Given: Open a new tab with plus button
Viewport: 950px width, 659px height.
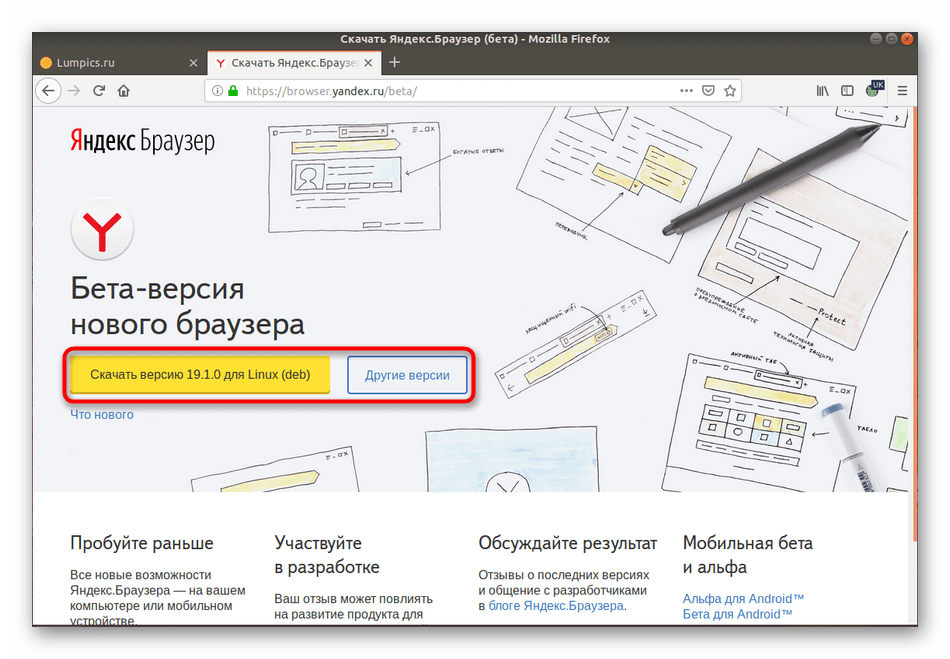Looking at the screenshot, I should (x=394, y=63).
